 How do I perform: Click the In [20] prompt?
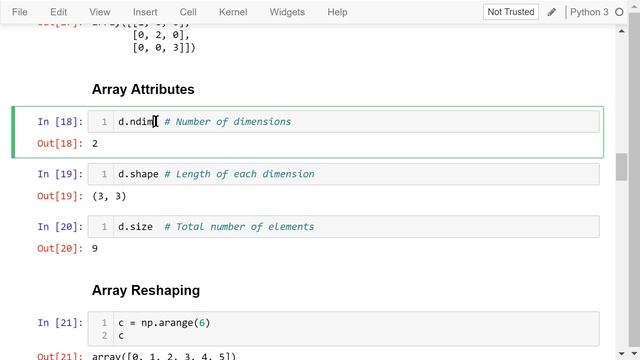coord(60,227)
